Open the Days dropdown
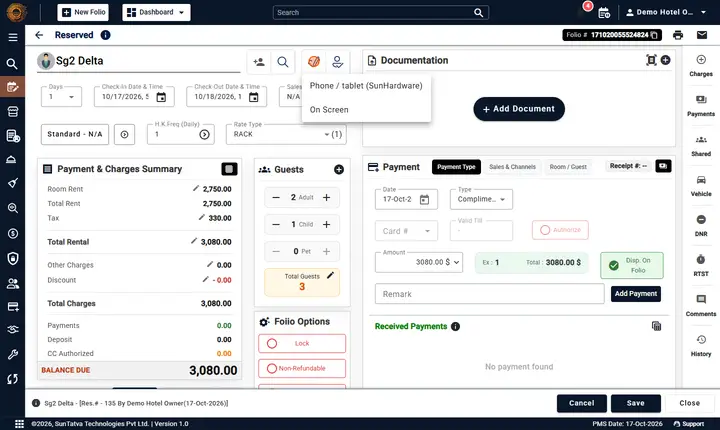The height and width of the screenshot is (430, 720). [62, 97]
